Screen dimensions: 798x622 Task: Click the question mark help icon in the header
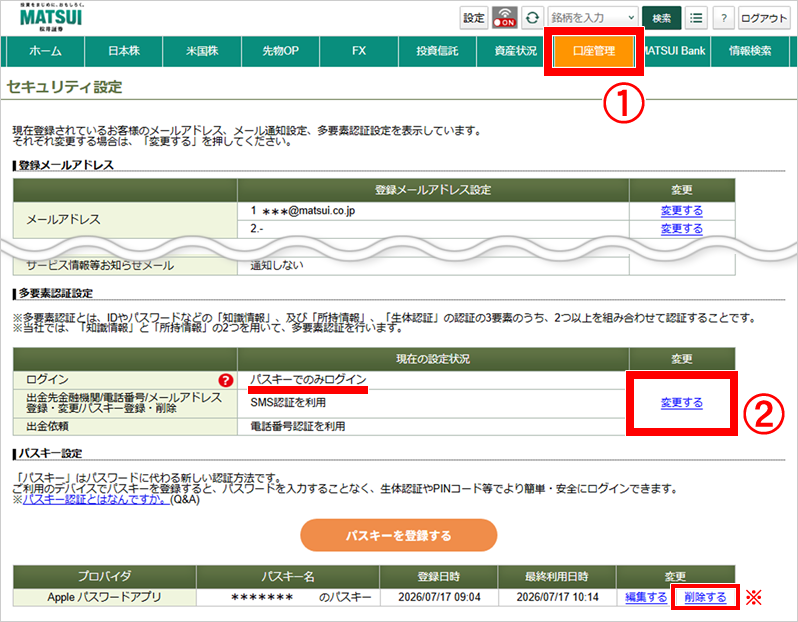[x=723, y=18]
